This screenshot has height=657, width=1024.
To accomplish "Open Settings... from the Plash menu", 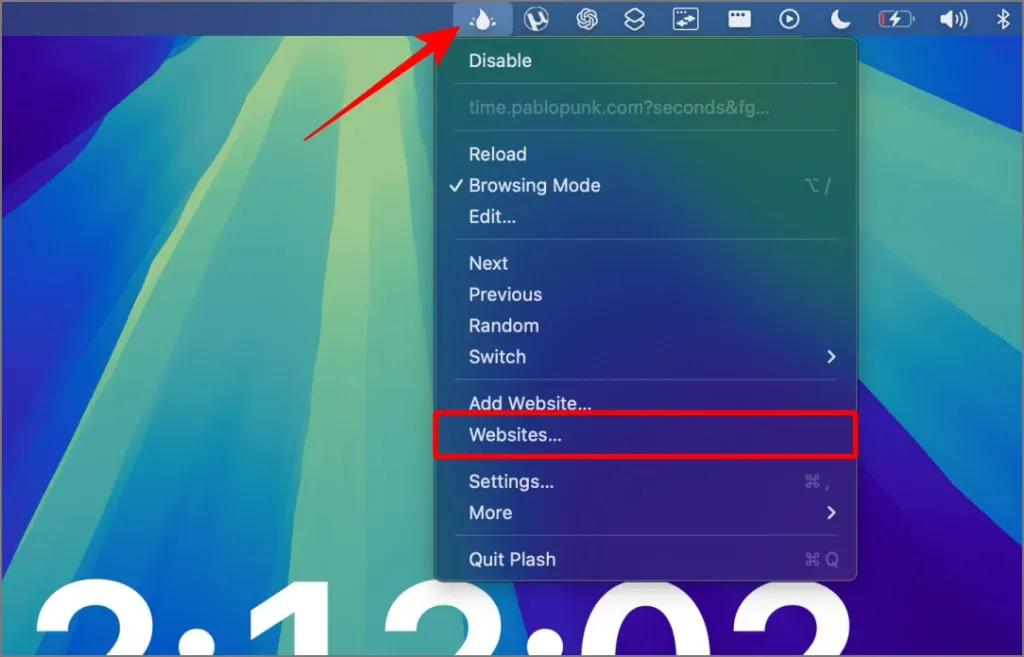I will (646, 482).
